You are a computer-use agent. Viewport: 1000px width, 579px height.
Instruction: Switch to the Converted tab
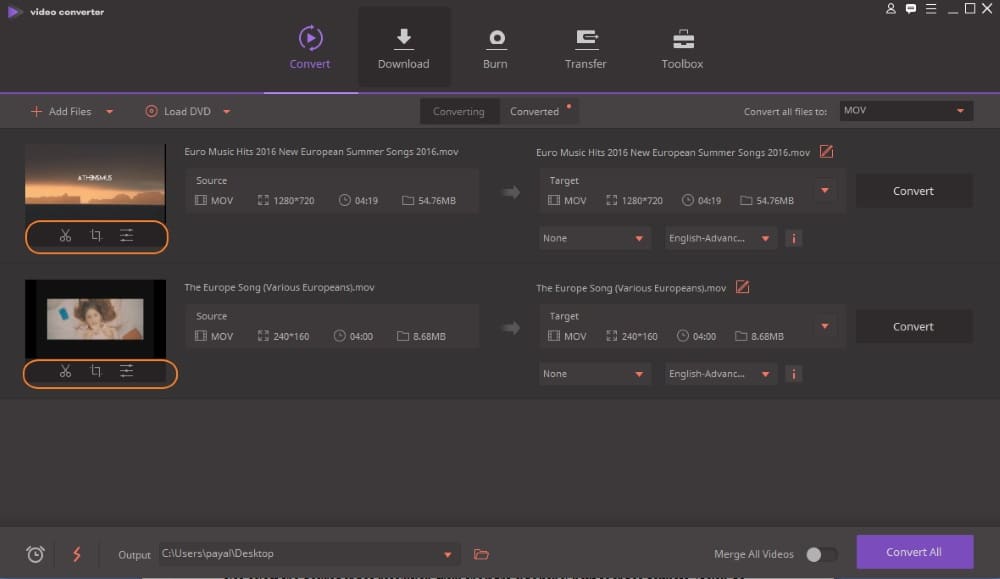click(535, 111)
